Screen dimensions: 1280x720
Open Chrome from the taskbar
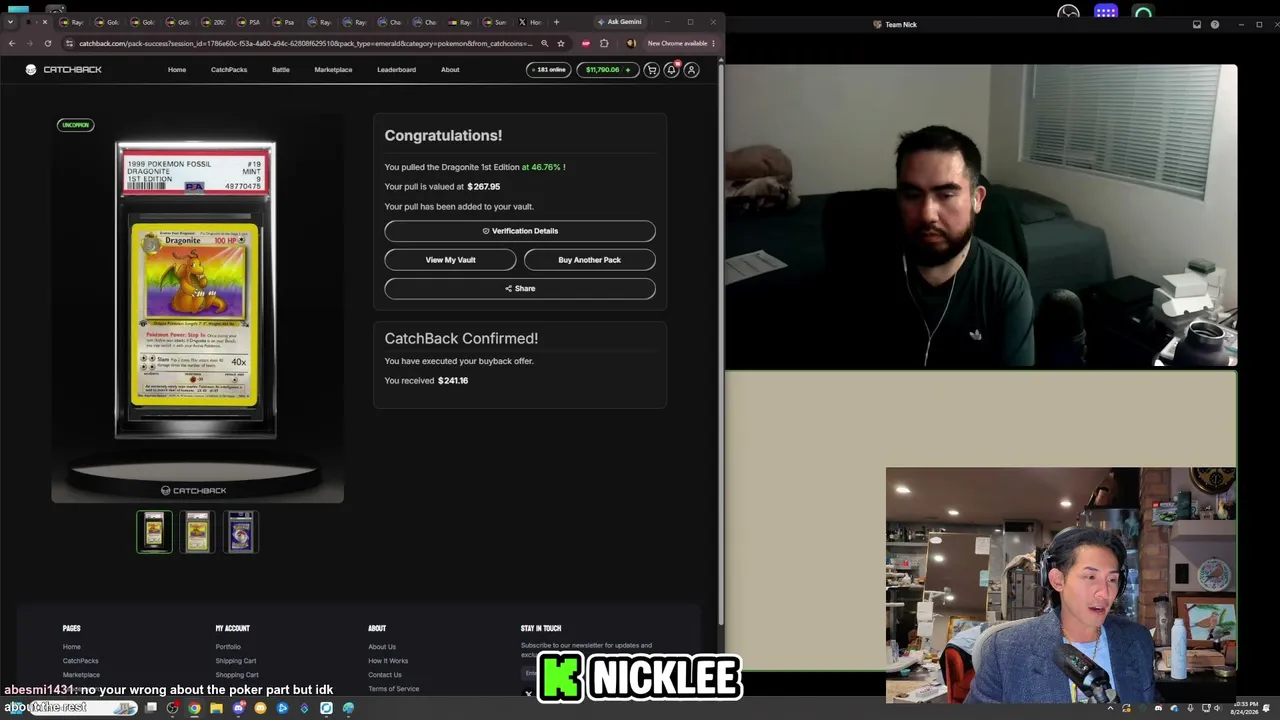(194, 708)
